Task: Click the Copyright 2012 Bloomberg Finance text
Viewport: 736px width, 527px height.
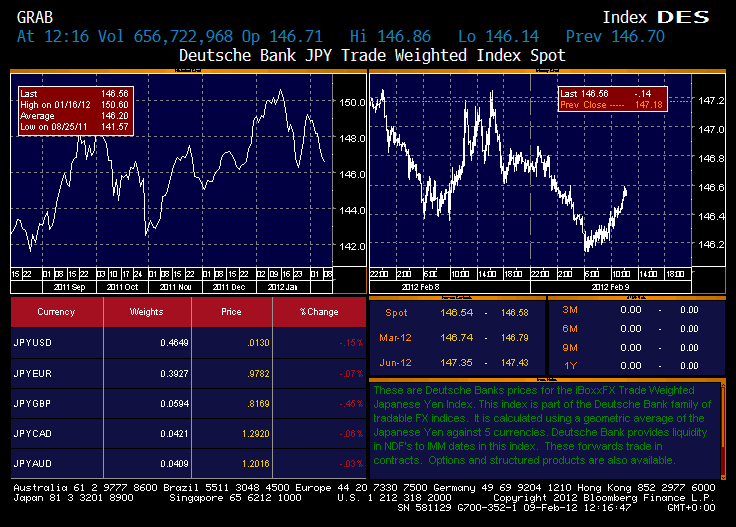Action: 604,497
